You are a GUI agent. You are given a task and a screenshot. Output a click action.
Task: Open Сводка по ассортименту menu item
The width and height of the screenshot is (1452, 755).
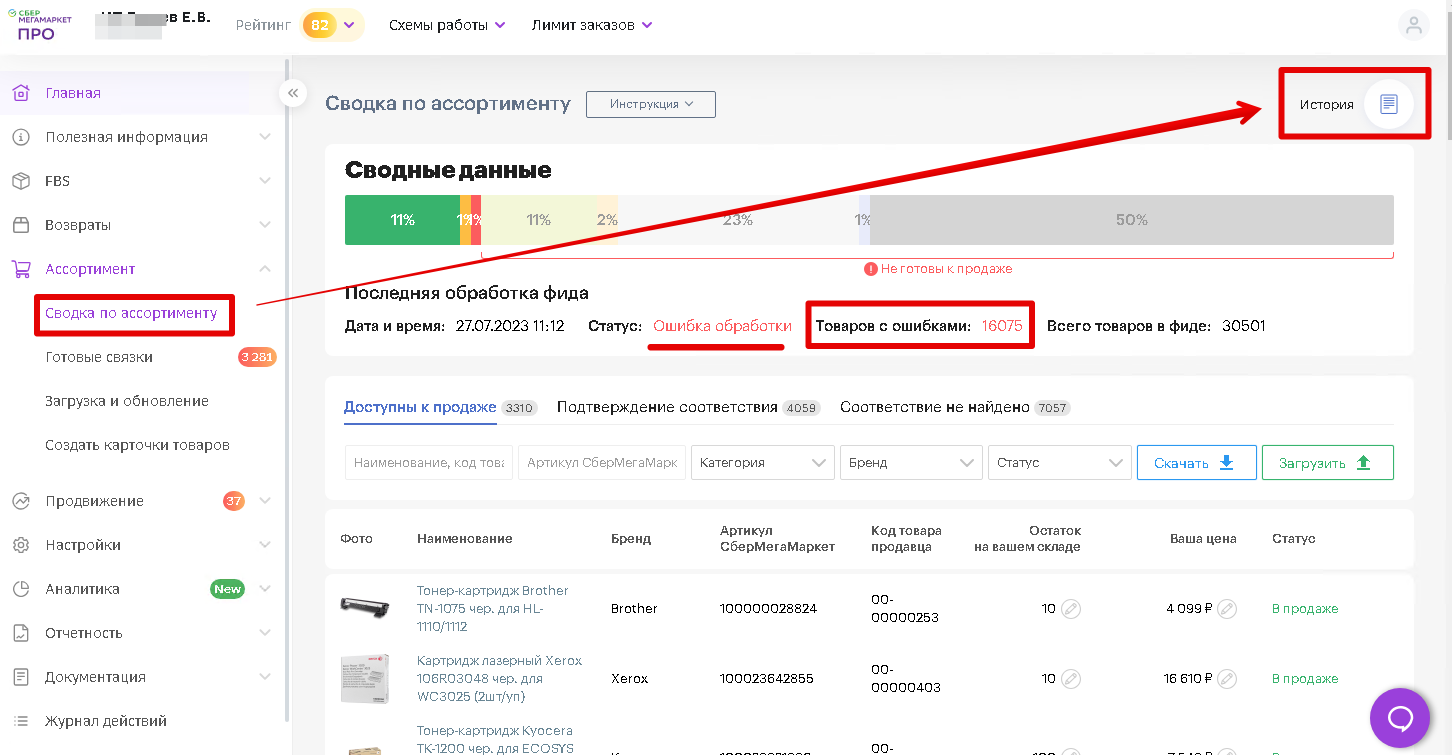[x=131, y=313]
